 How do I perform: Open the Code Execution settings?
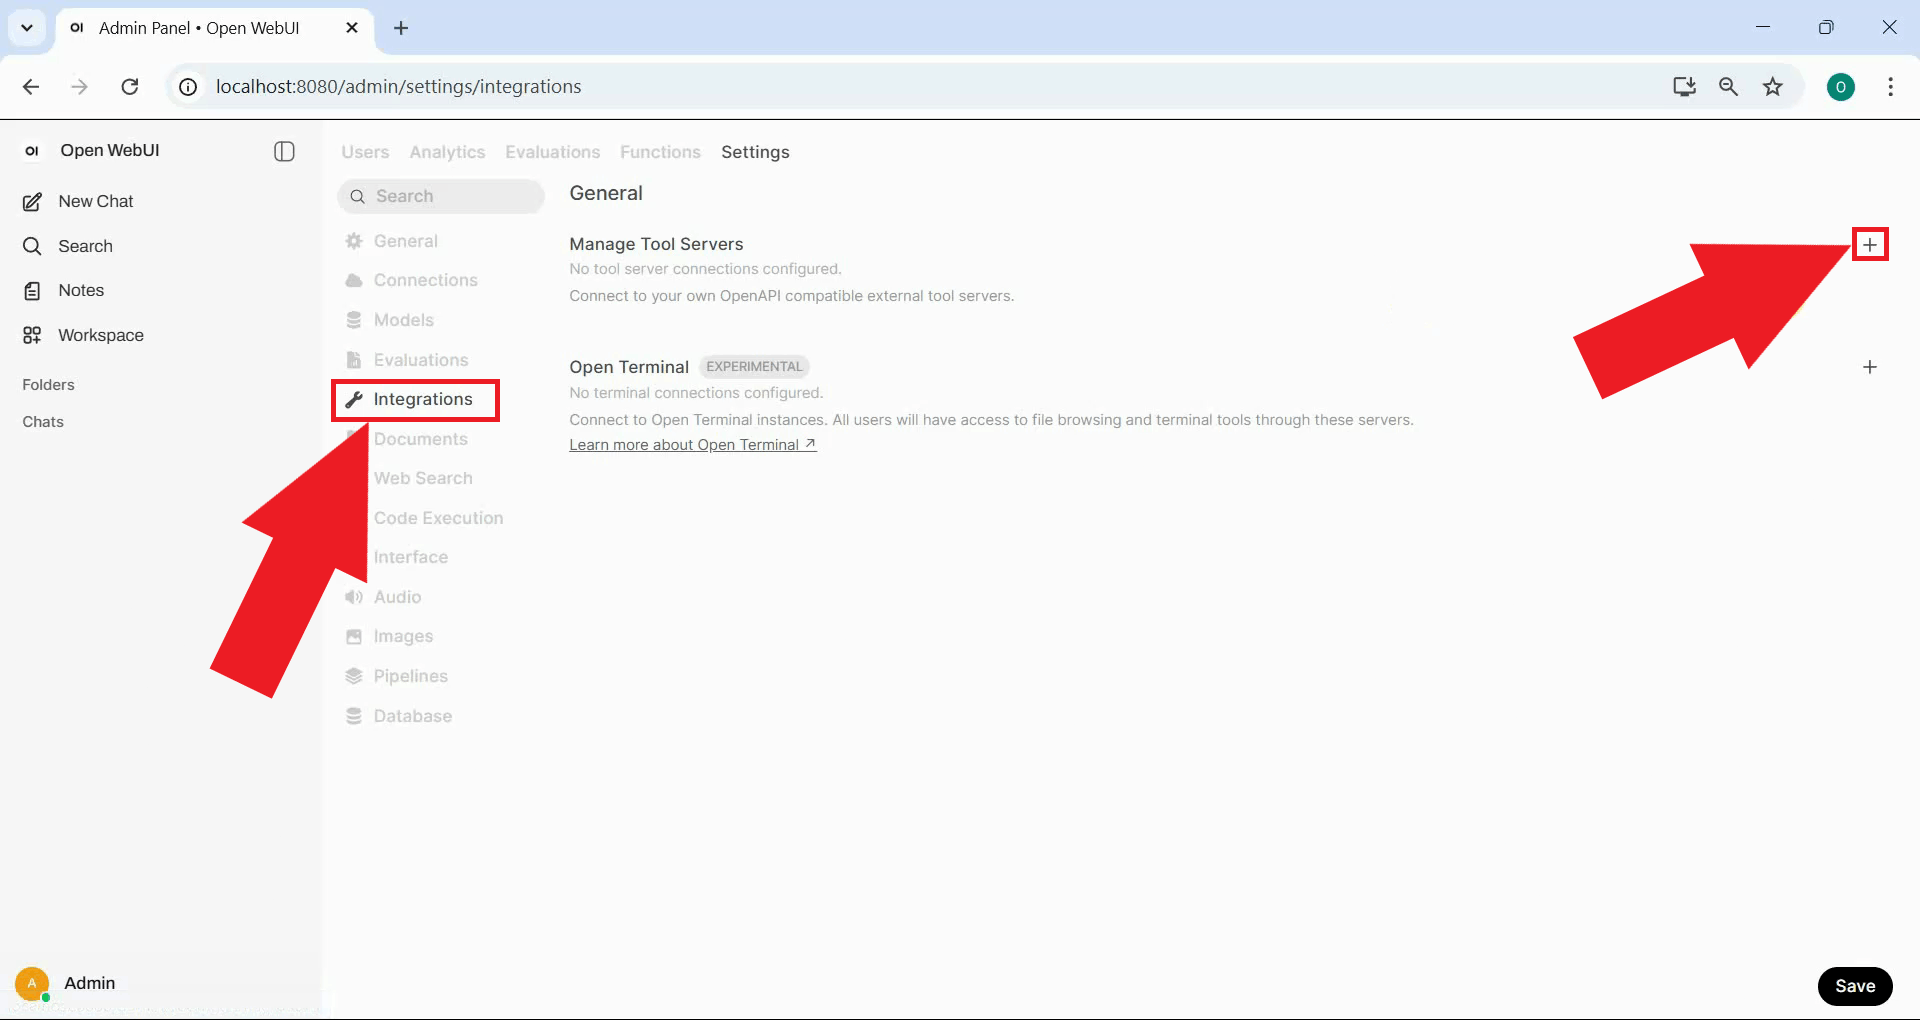[x=438, y=518]
